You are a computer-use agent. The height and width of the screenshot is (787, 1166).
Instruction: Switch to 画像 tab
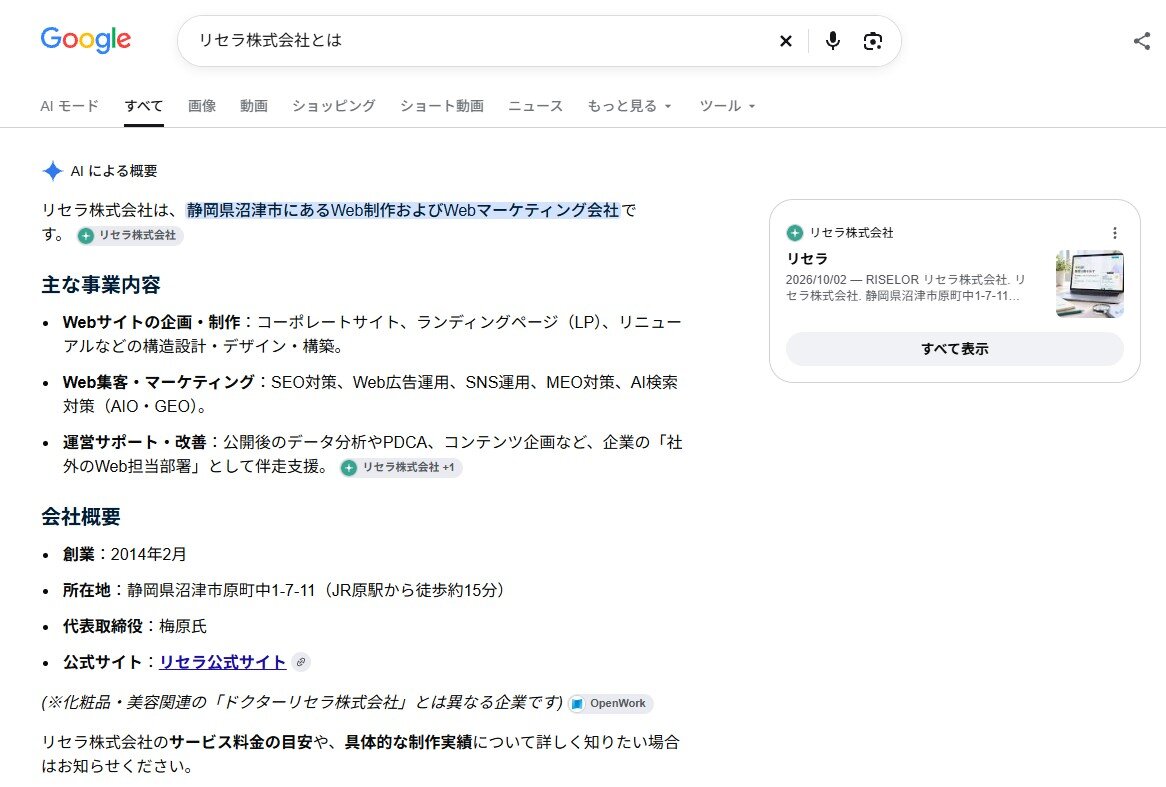click(202, 106)
